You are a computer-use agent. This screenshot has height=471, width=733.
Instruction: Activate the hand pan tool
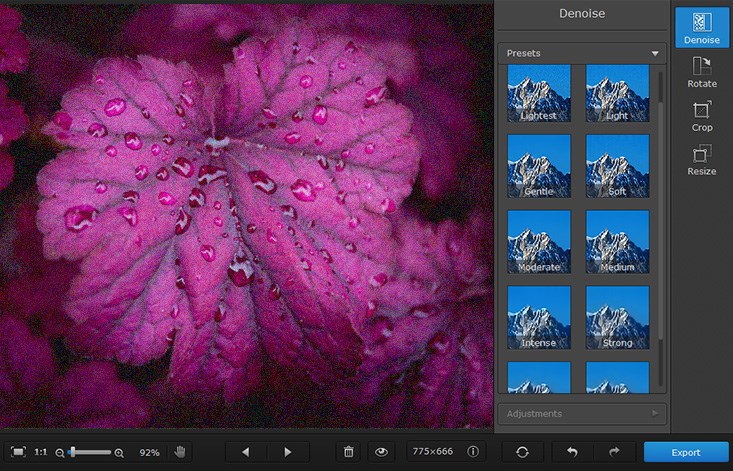pyautogui.click(x=180, y=452)
